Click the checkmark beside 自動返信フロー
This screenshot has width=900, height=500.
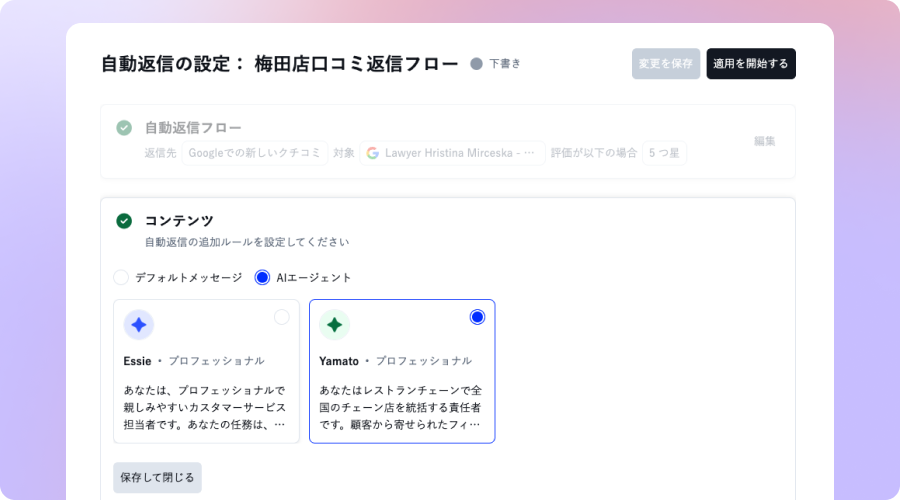124,127
